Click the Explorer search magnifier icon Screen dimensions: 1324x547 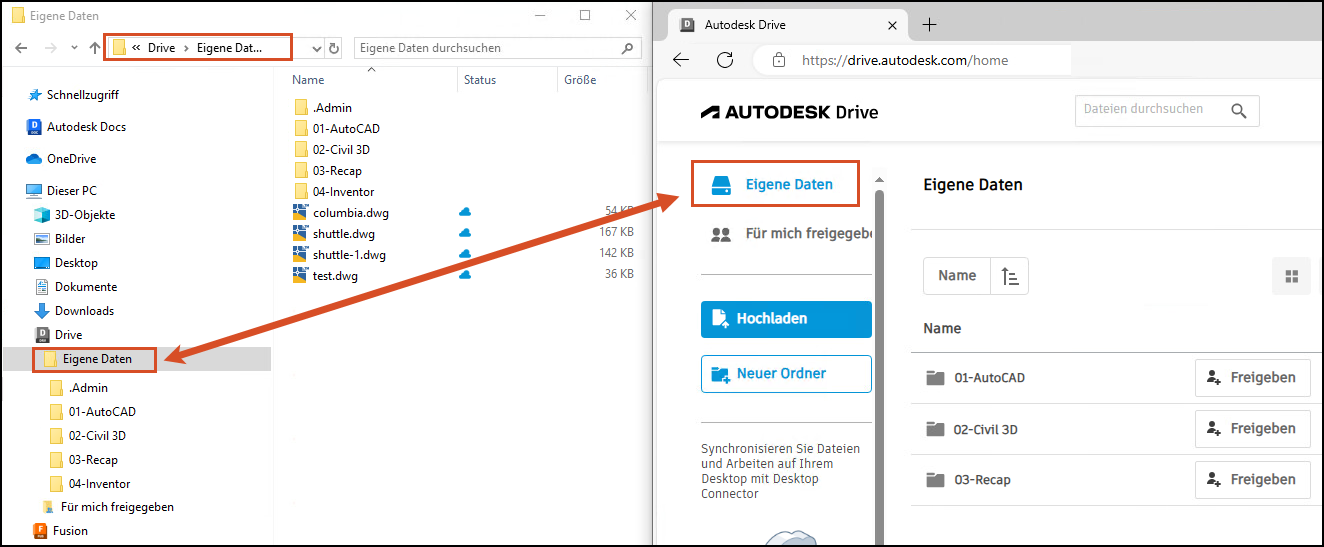click(x=628, y=48)
